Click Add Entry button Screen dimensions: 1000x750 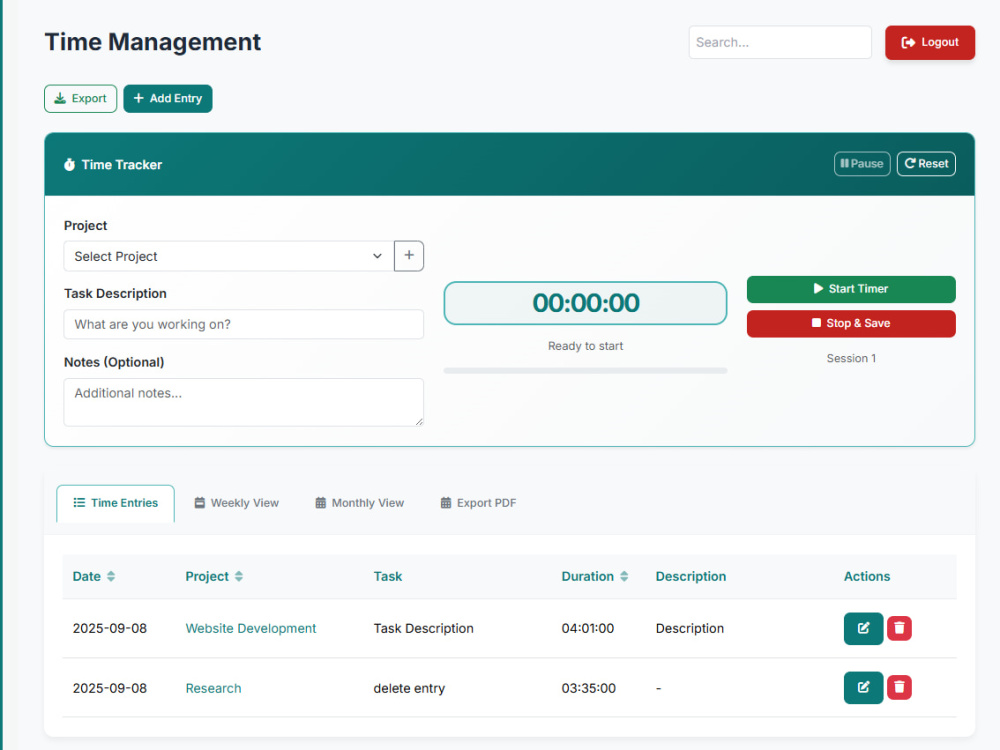coord(168,98)
